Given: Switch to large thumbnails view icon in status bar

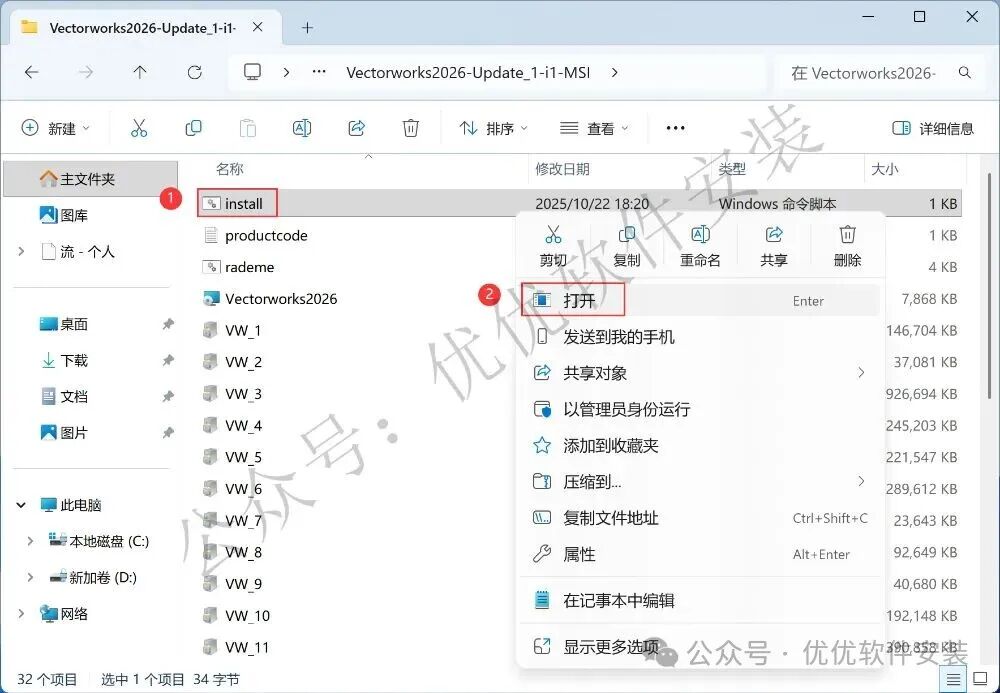Looking at the screenshot, I should click(x=981, y=679).
